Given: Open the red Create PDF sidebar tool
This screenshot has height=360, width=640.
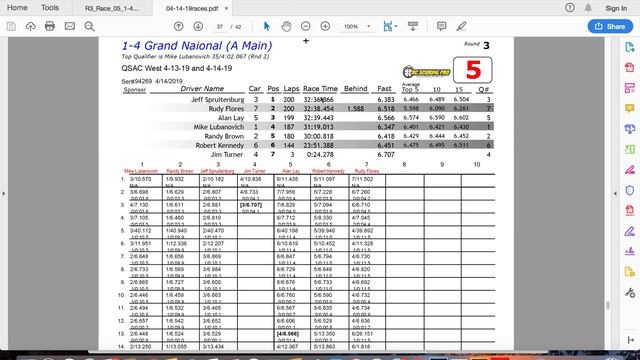Looking at the screenshot, I should point(630,67).
